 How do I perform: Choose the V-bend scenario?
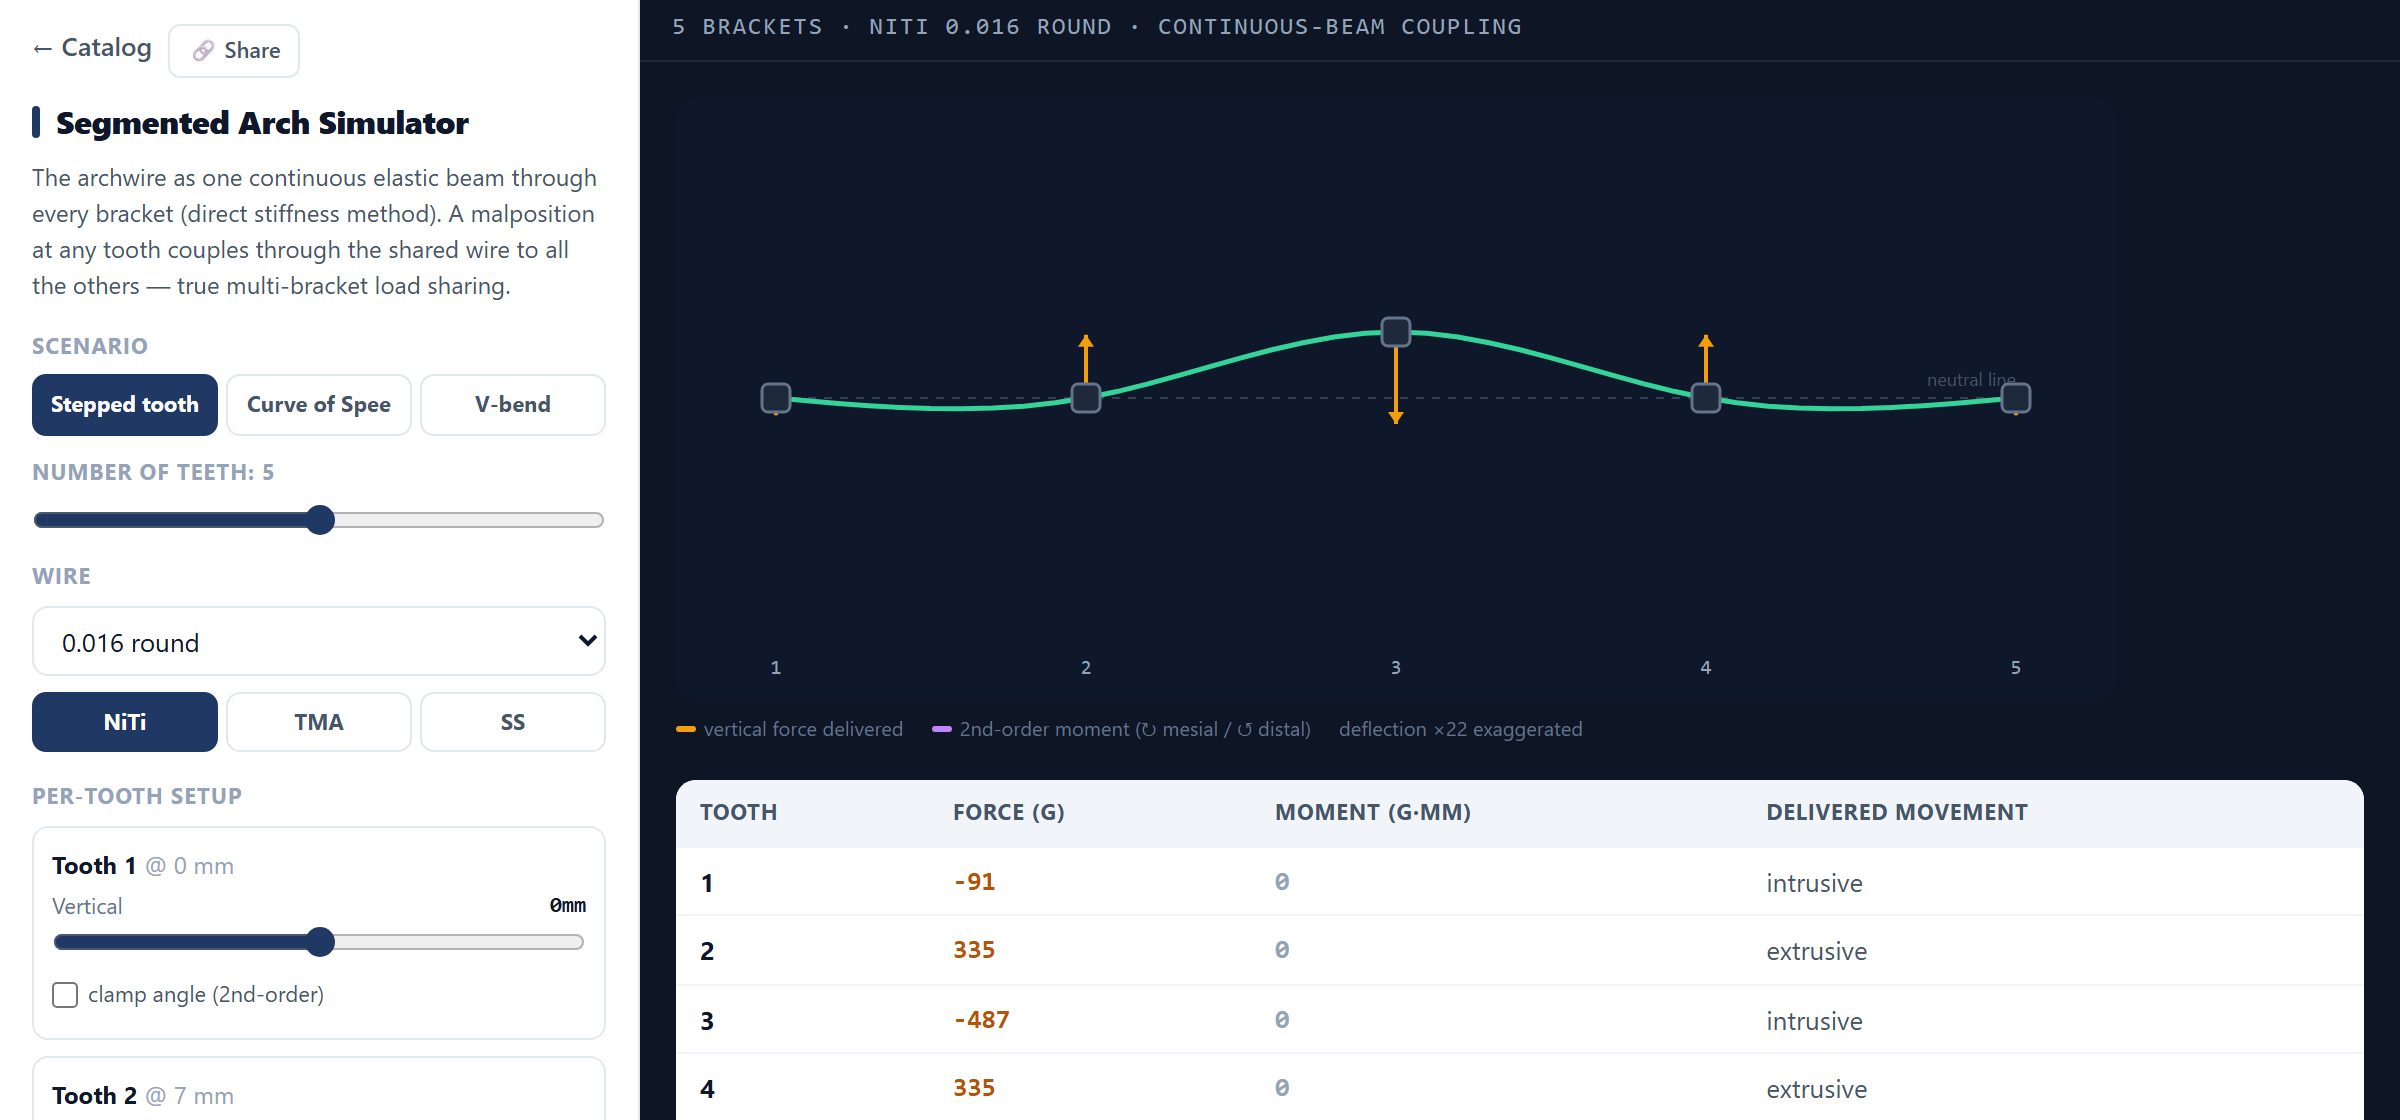pos(513,405)
